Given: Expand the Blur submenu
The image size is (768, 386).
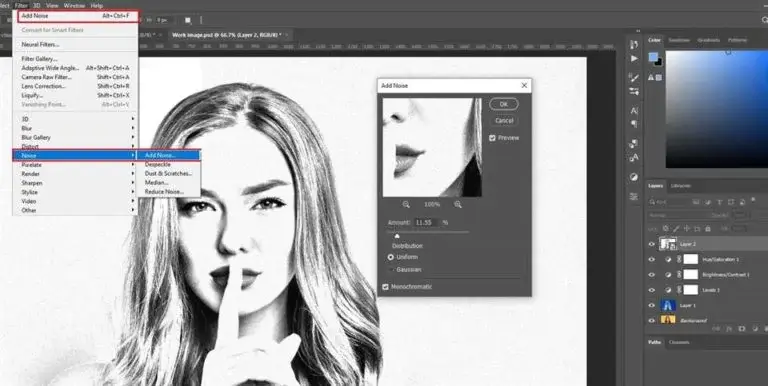Looking at the screenshot, I should tap(75, 128).
